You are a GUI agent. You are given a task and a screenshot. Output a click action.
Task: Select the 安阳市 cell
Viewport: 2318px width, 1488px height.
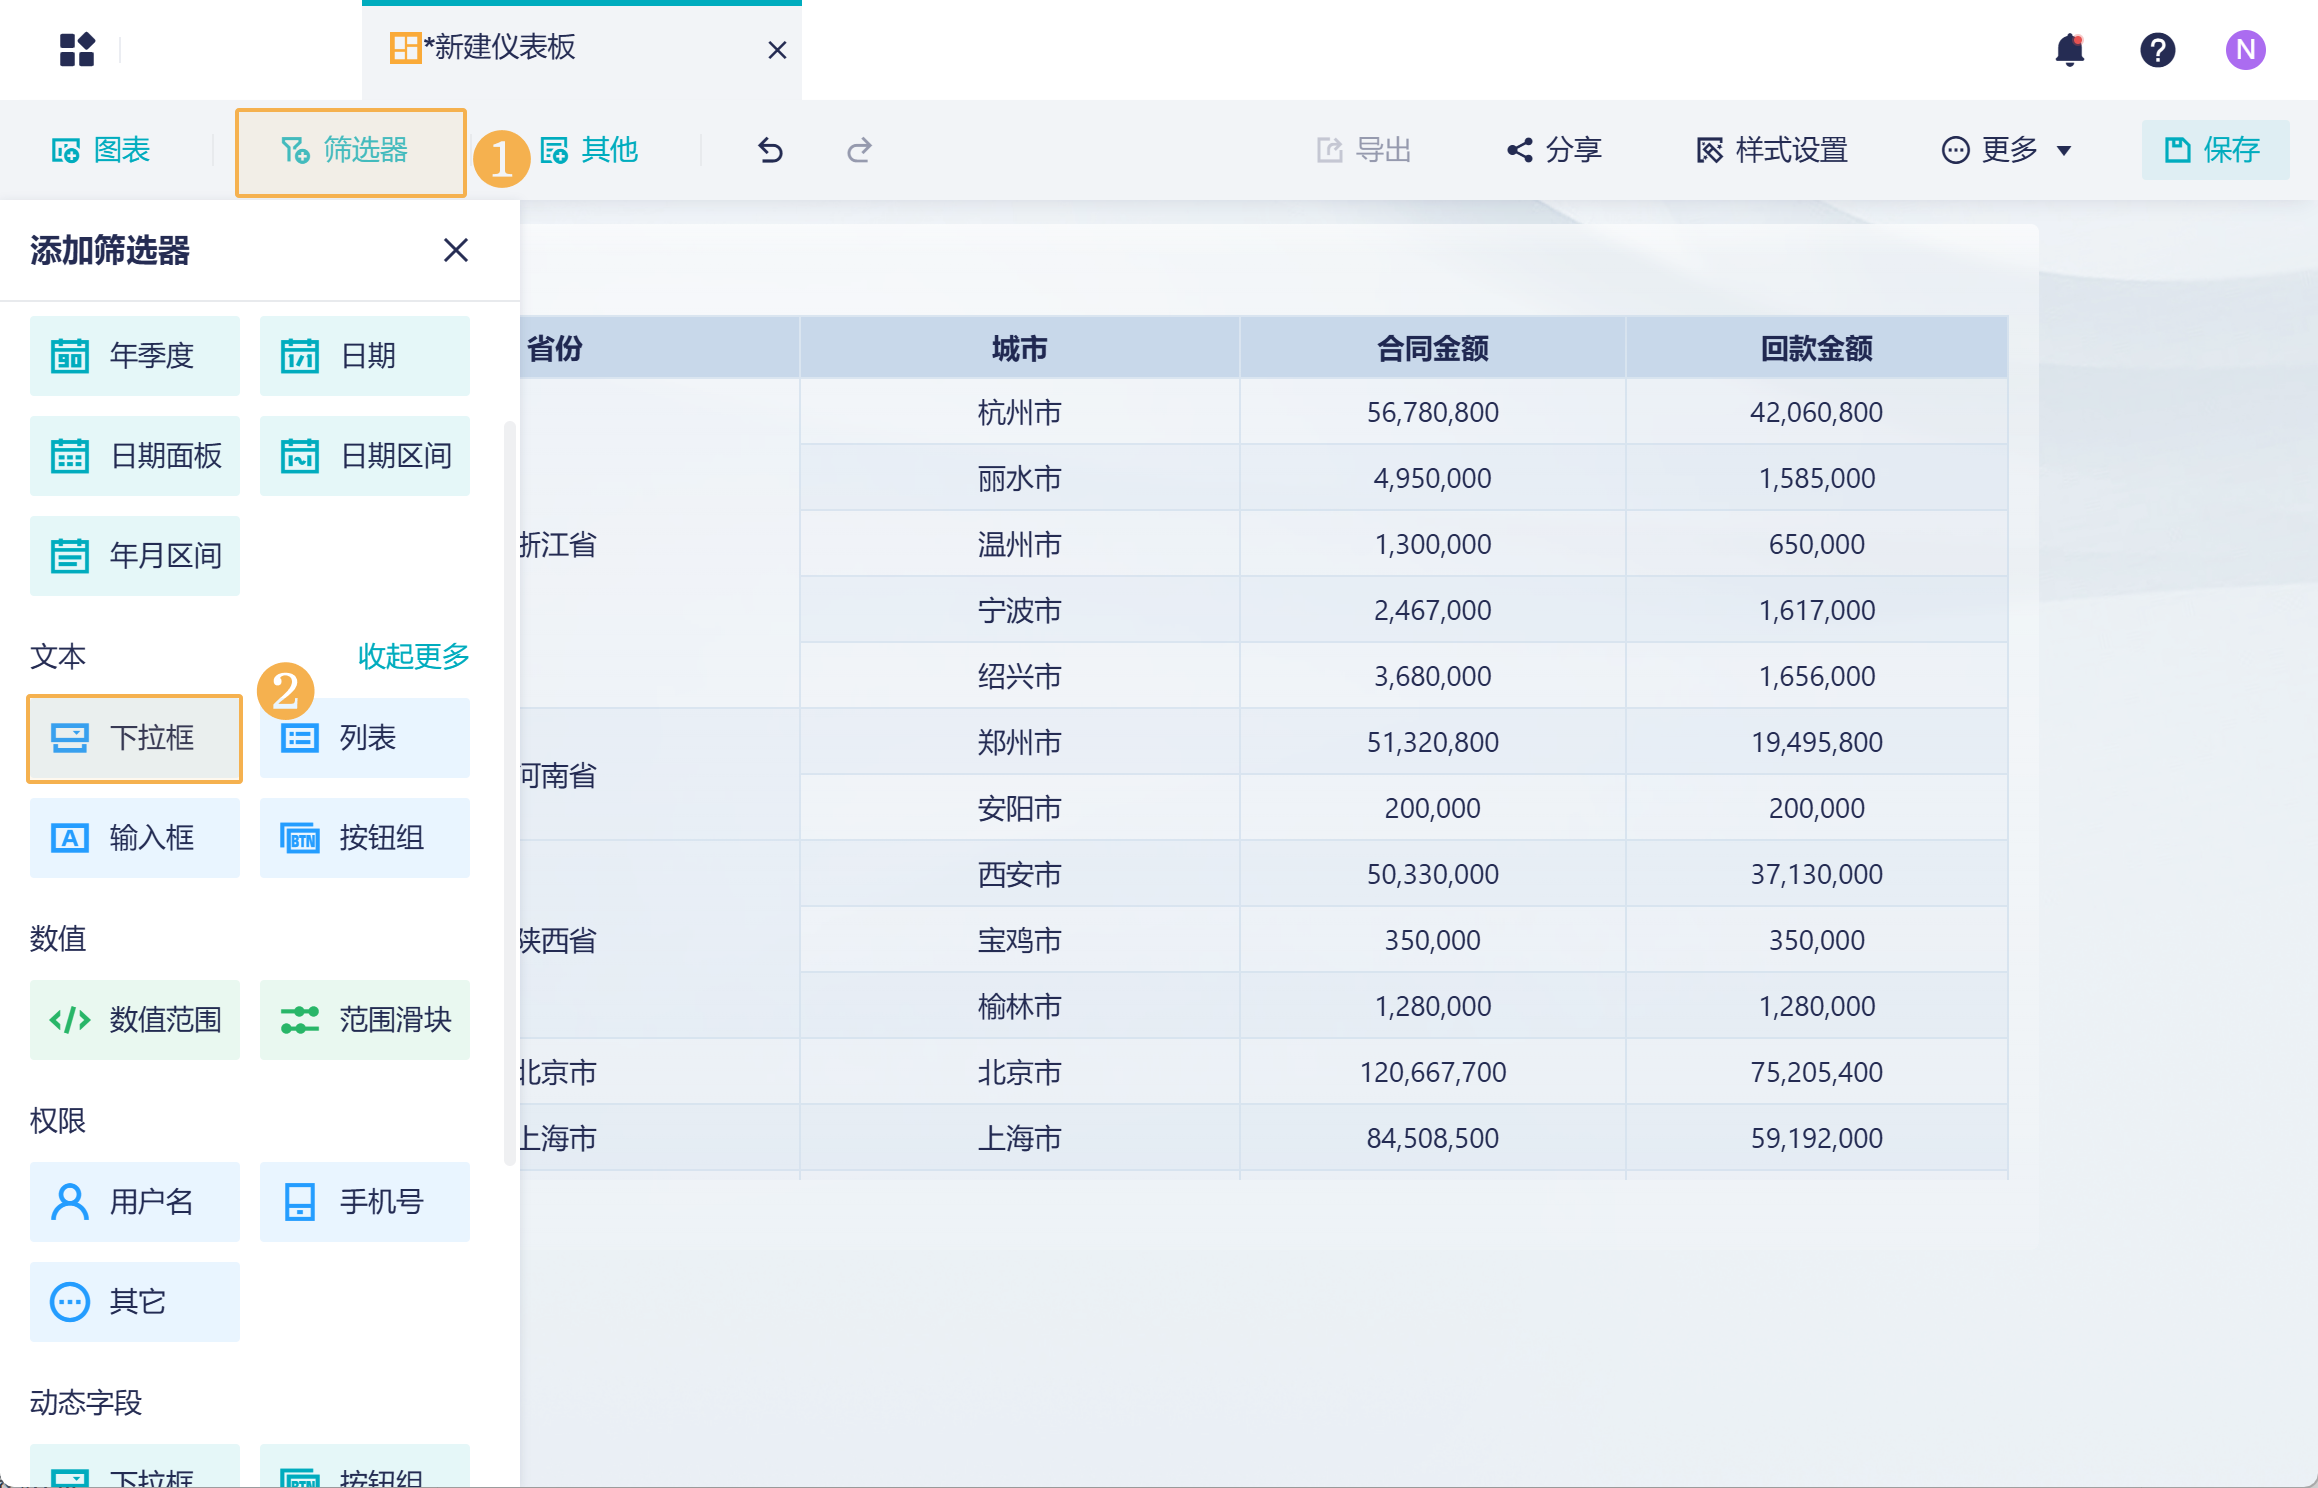click(x=1019, y=808)
